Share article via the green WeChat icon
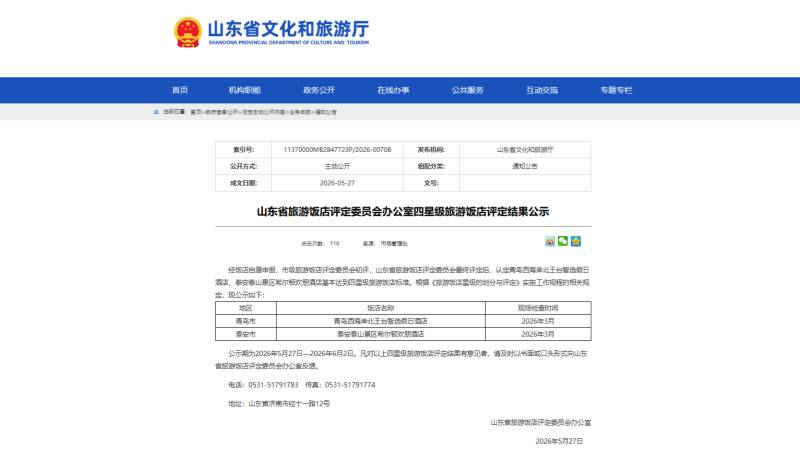Viewport: 800px width, 450px height. tap(563, 241)
